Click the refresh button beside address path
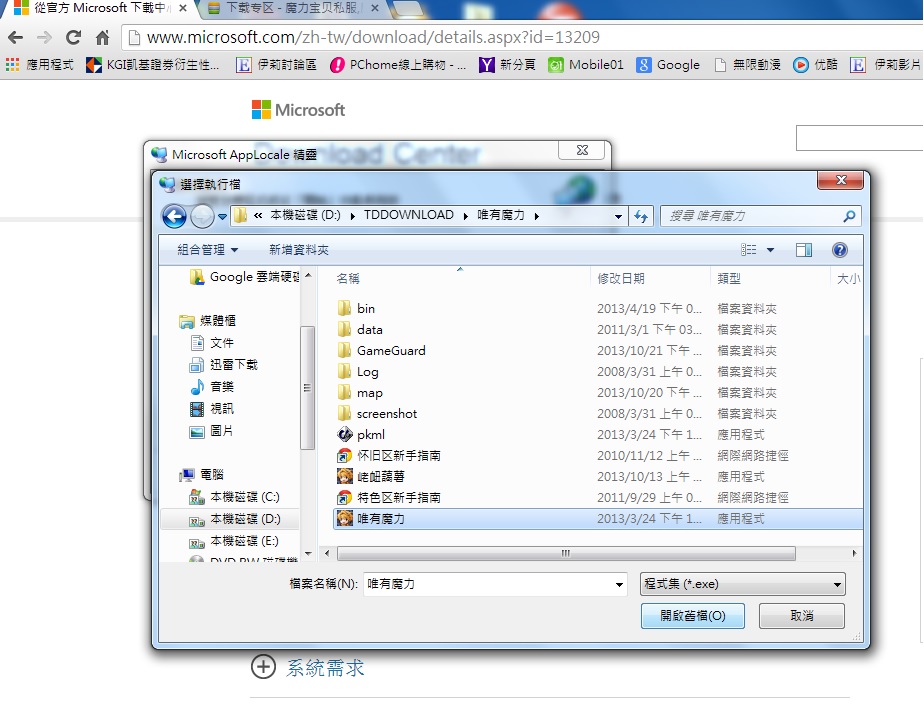Screen dimensions: 924x711 pos(641,215)
